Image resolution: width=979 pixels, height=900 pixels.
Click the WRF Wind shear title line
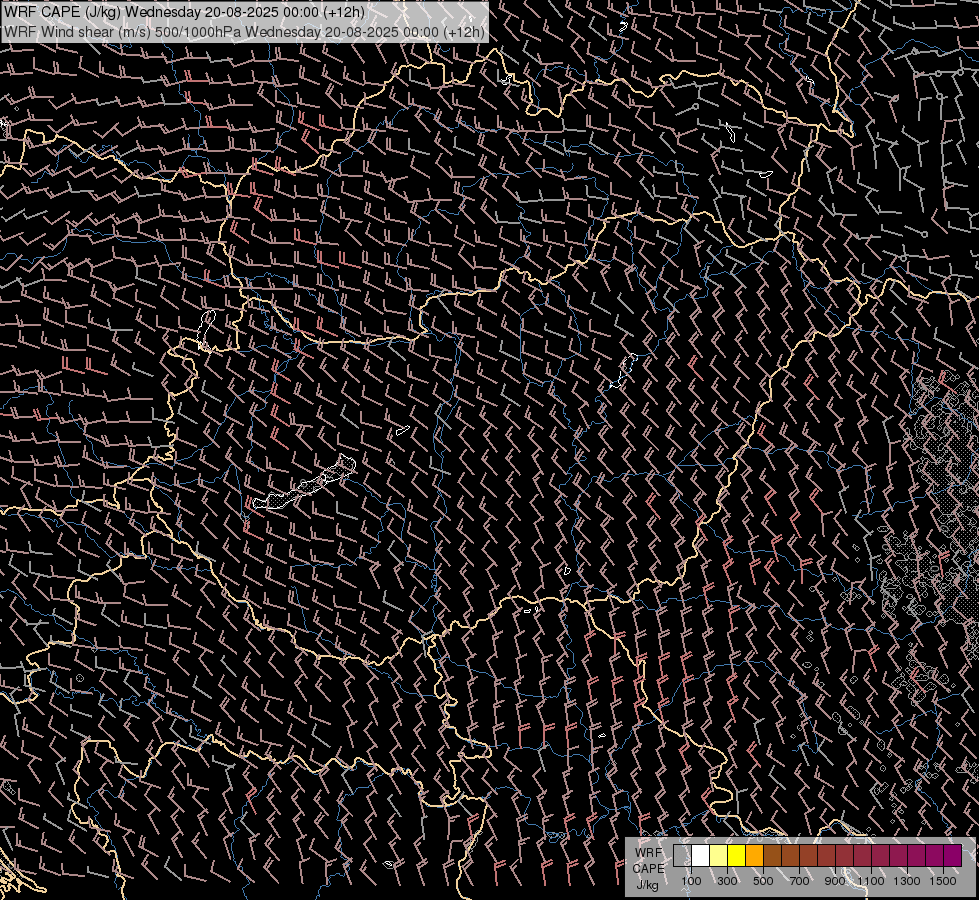pos(244,32)
